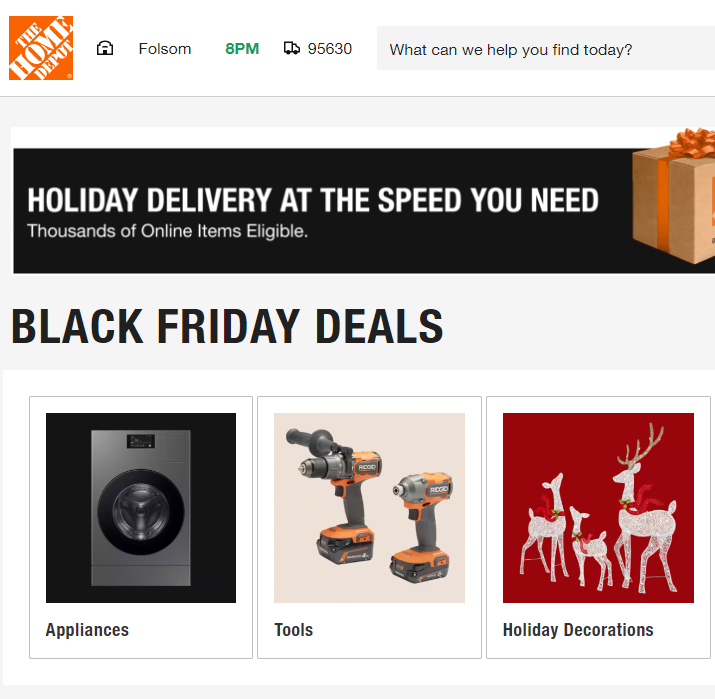
Task: Click The Home Depot logo
Action: click(x=41, y=48)
